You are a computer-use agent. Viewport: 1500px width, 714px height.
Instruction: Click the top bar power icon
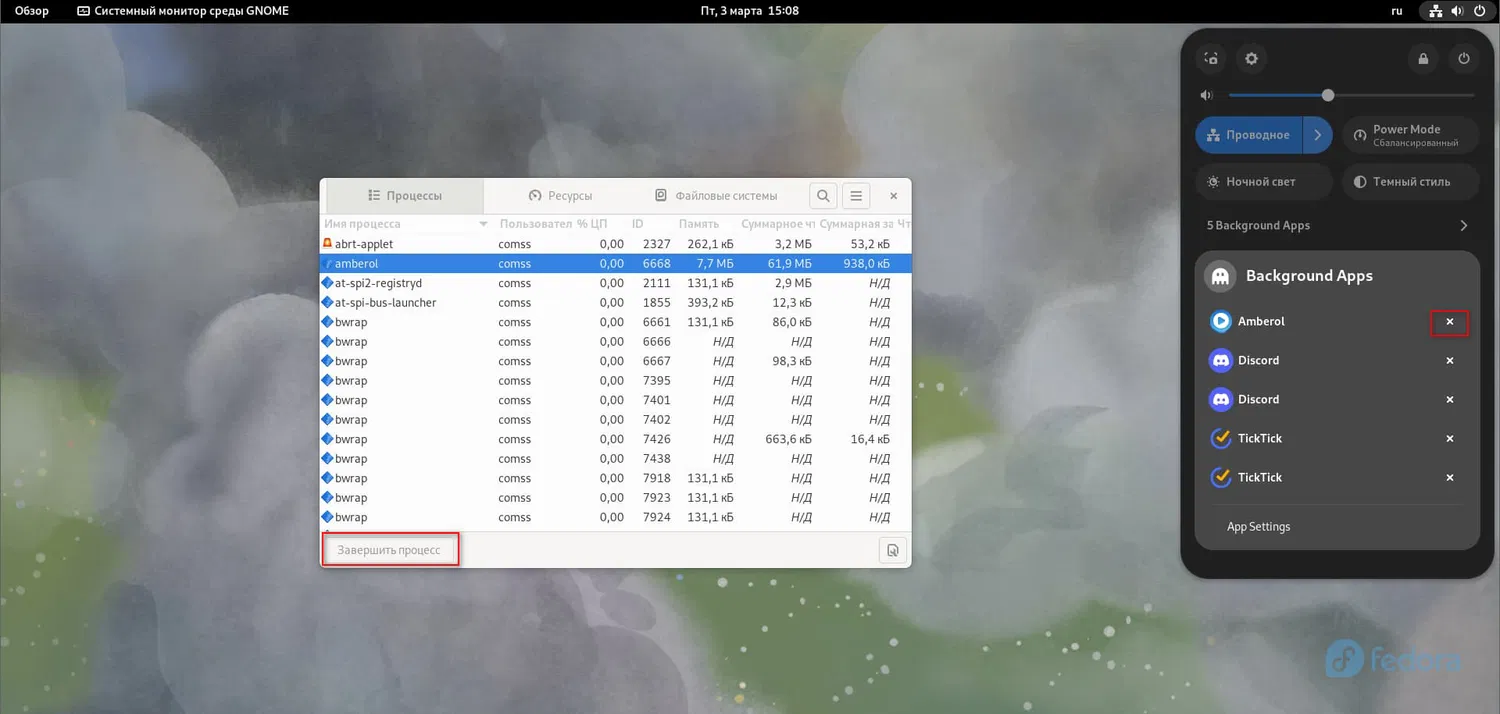(x=1479, y=11)
